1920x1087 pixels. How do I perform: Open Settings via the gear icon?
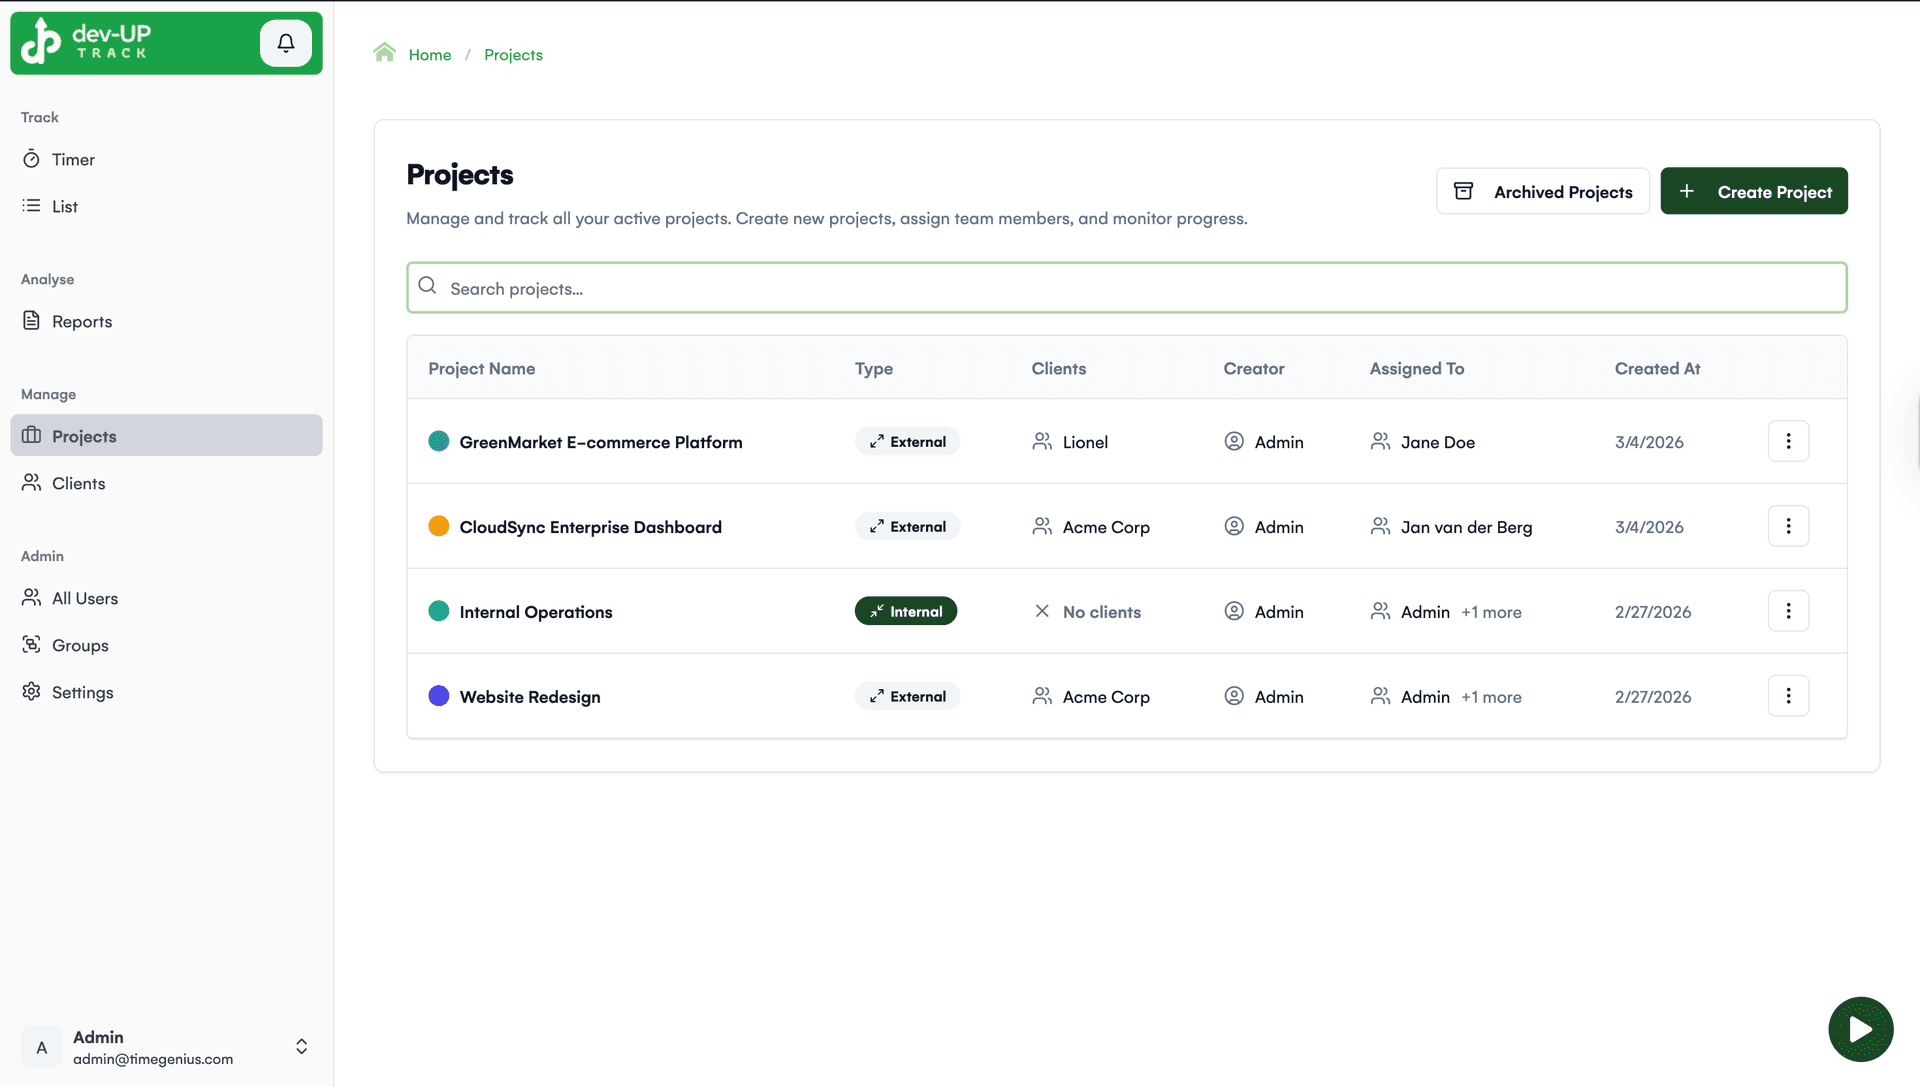31,691
